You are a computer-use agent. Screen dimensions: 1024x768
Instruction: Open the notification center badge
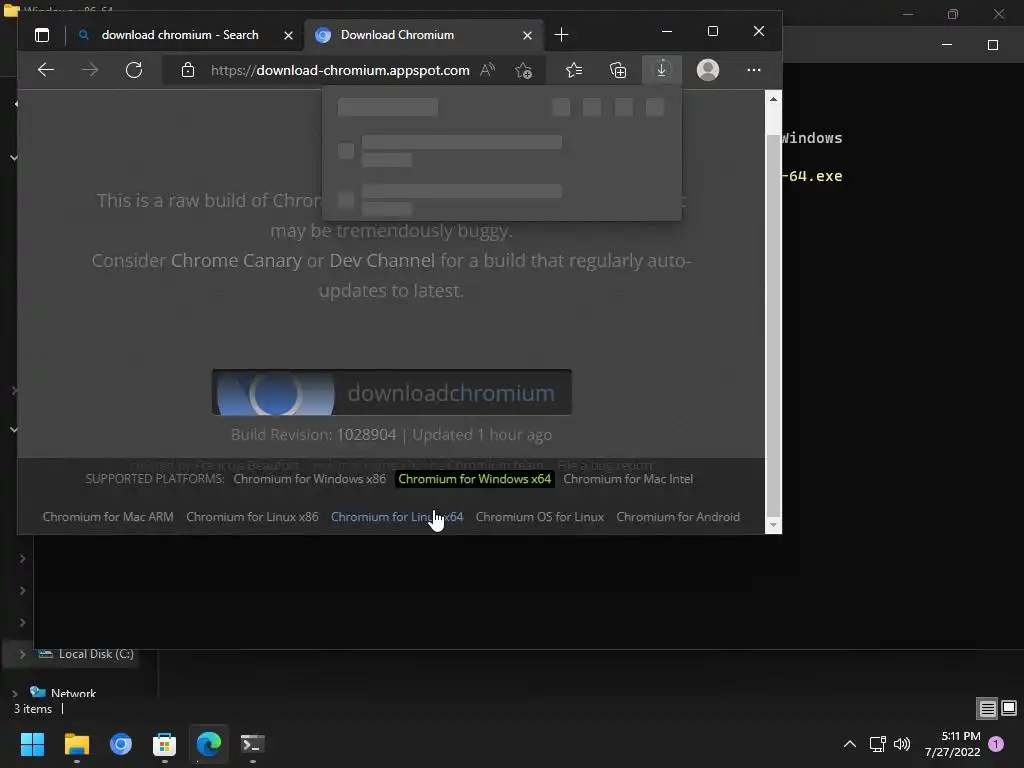click(997, 744)
